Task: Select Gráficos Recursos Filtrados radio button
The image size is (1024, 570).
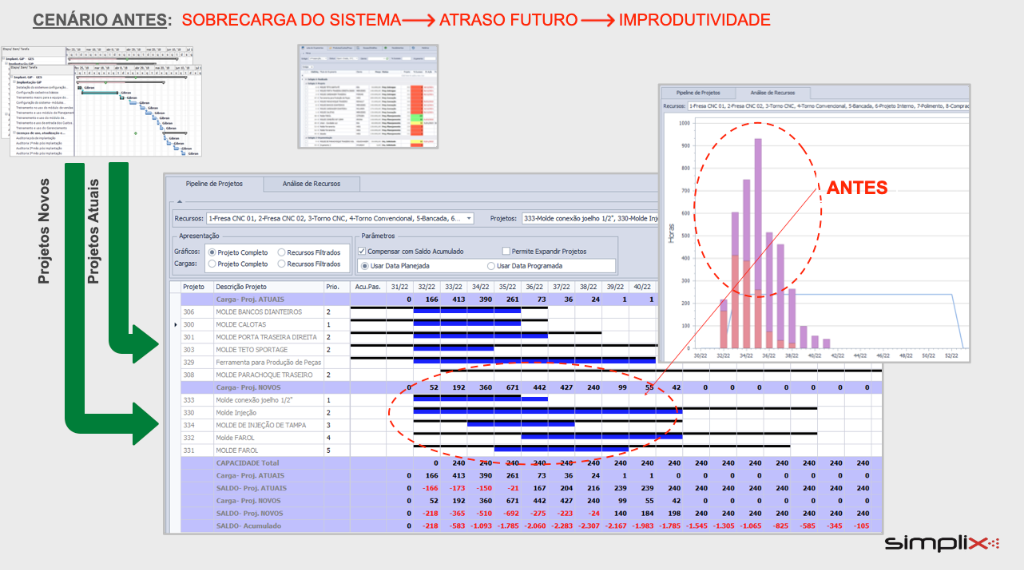Action: click(x=281, y=252)
